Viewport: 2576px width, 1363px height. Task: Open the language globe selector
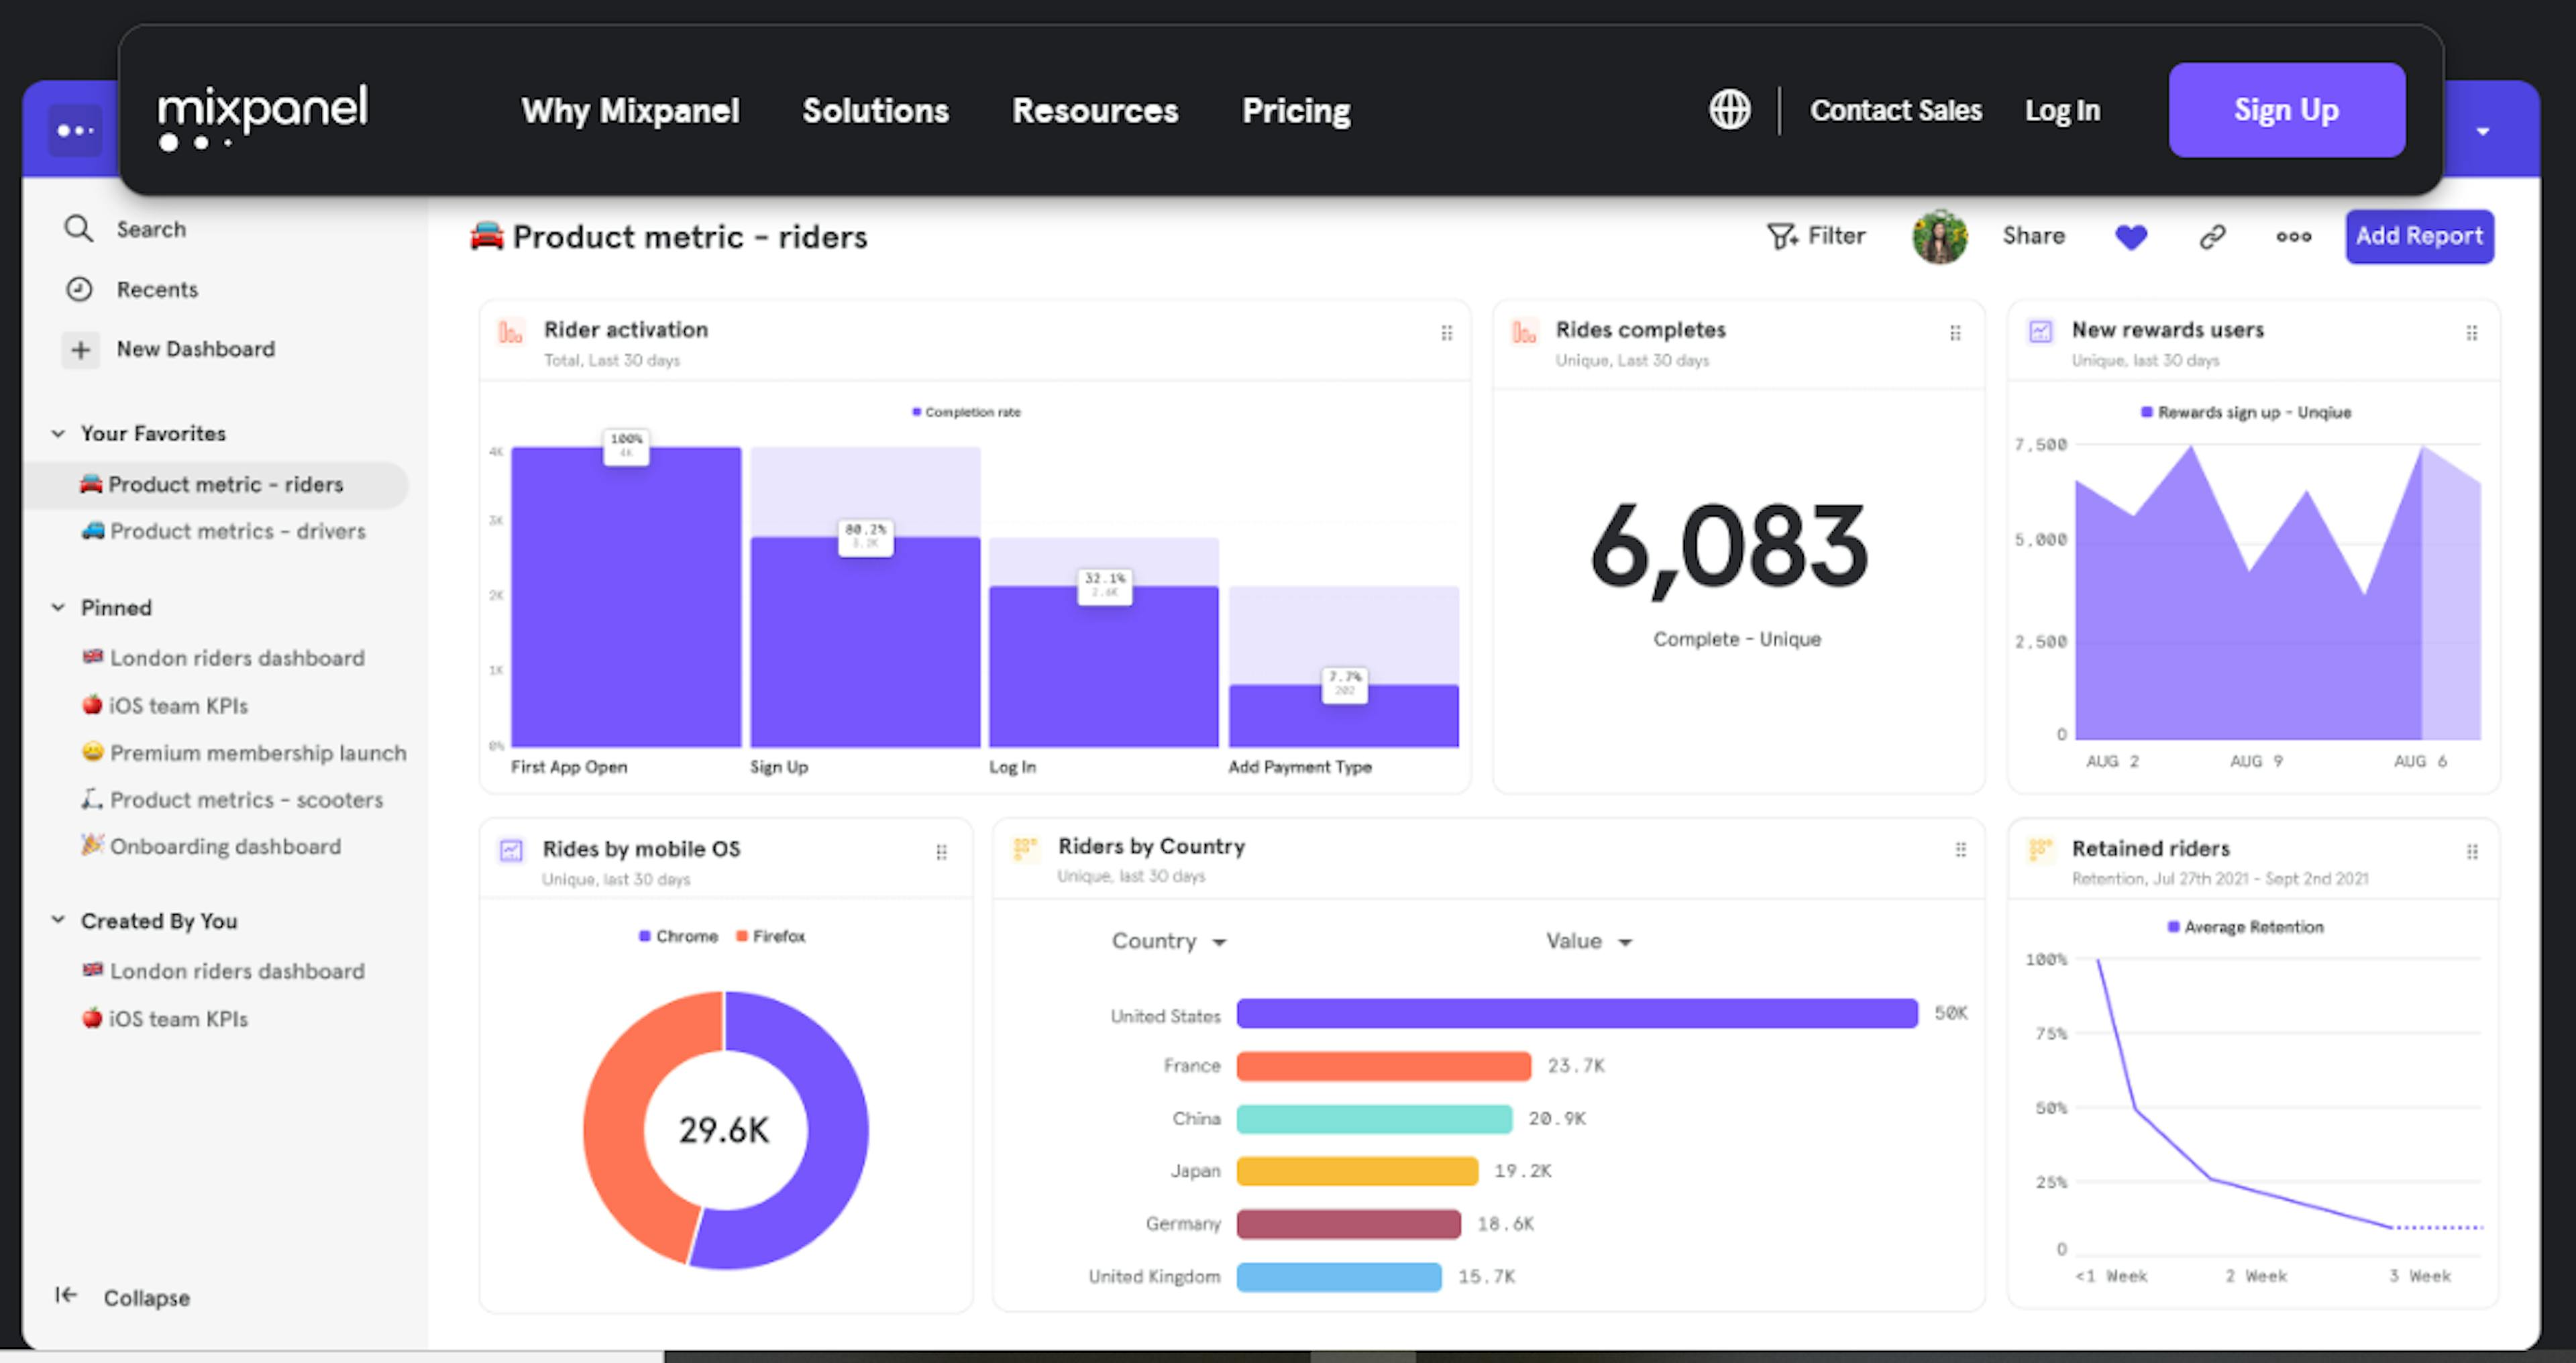click(x=1729, y=109)
